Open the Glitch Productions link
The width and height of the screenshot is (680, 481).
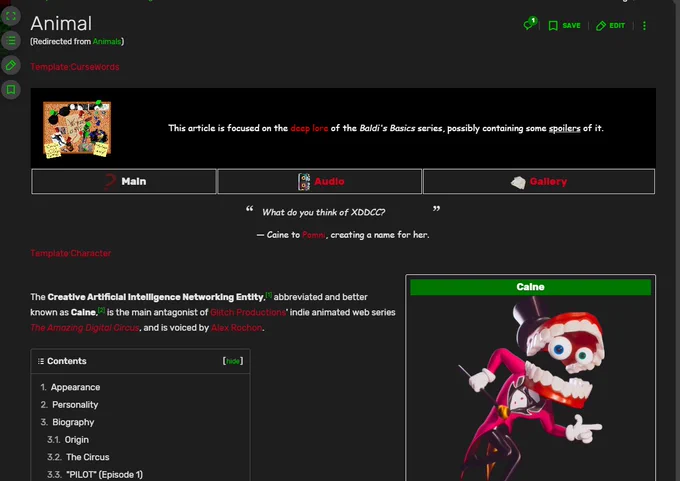tap(248, 312)
